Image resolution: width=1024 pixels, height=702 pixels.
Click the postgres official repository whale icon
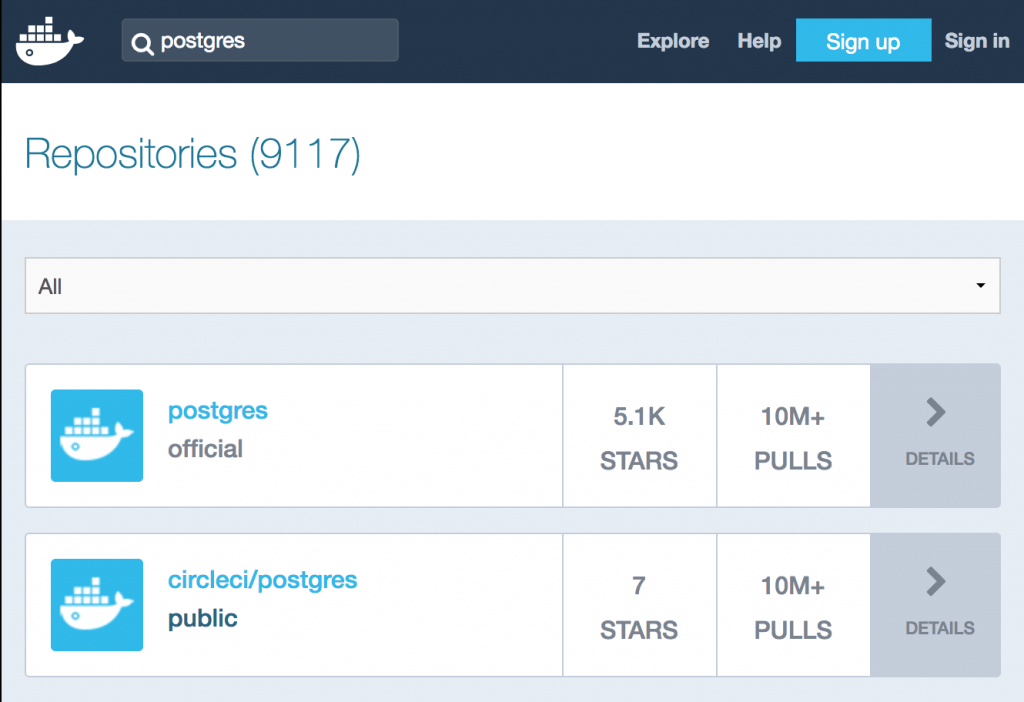(x=97, y=436)
